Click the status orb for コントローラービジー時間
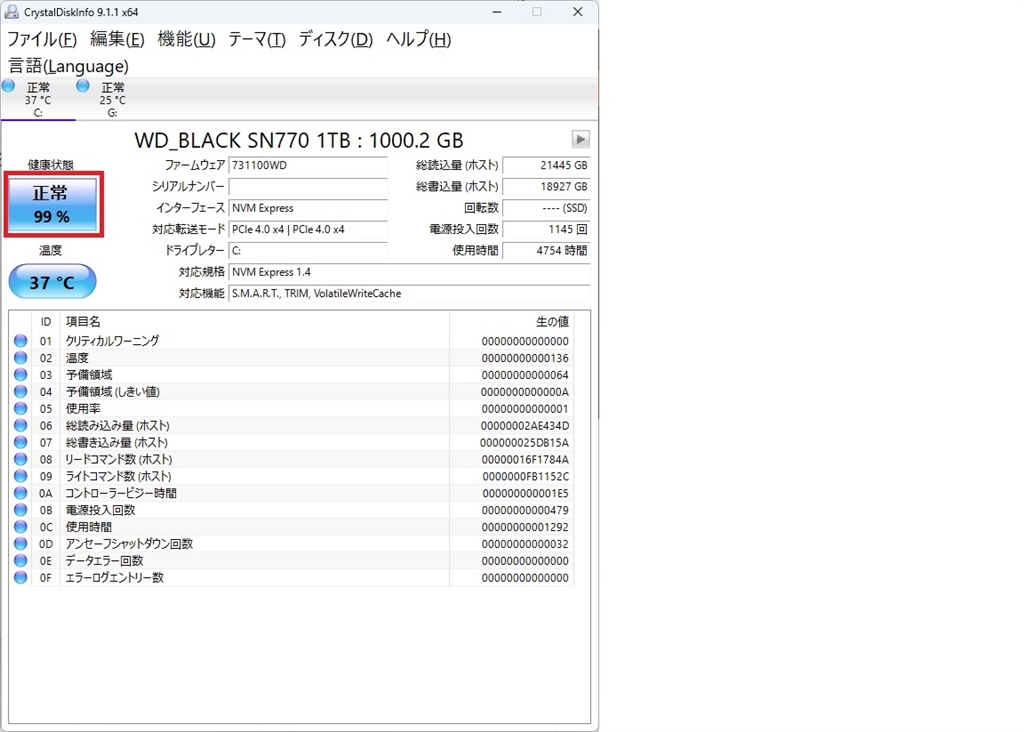Image resolution: width=1024 pixels, height=732 pixels. [21, 493]
